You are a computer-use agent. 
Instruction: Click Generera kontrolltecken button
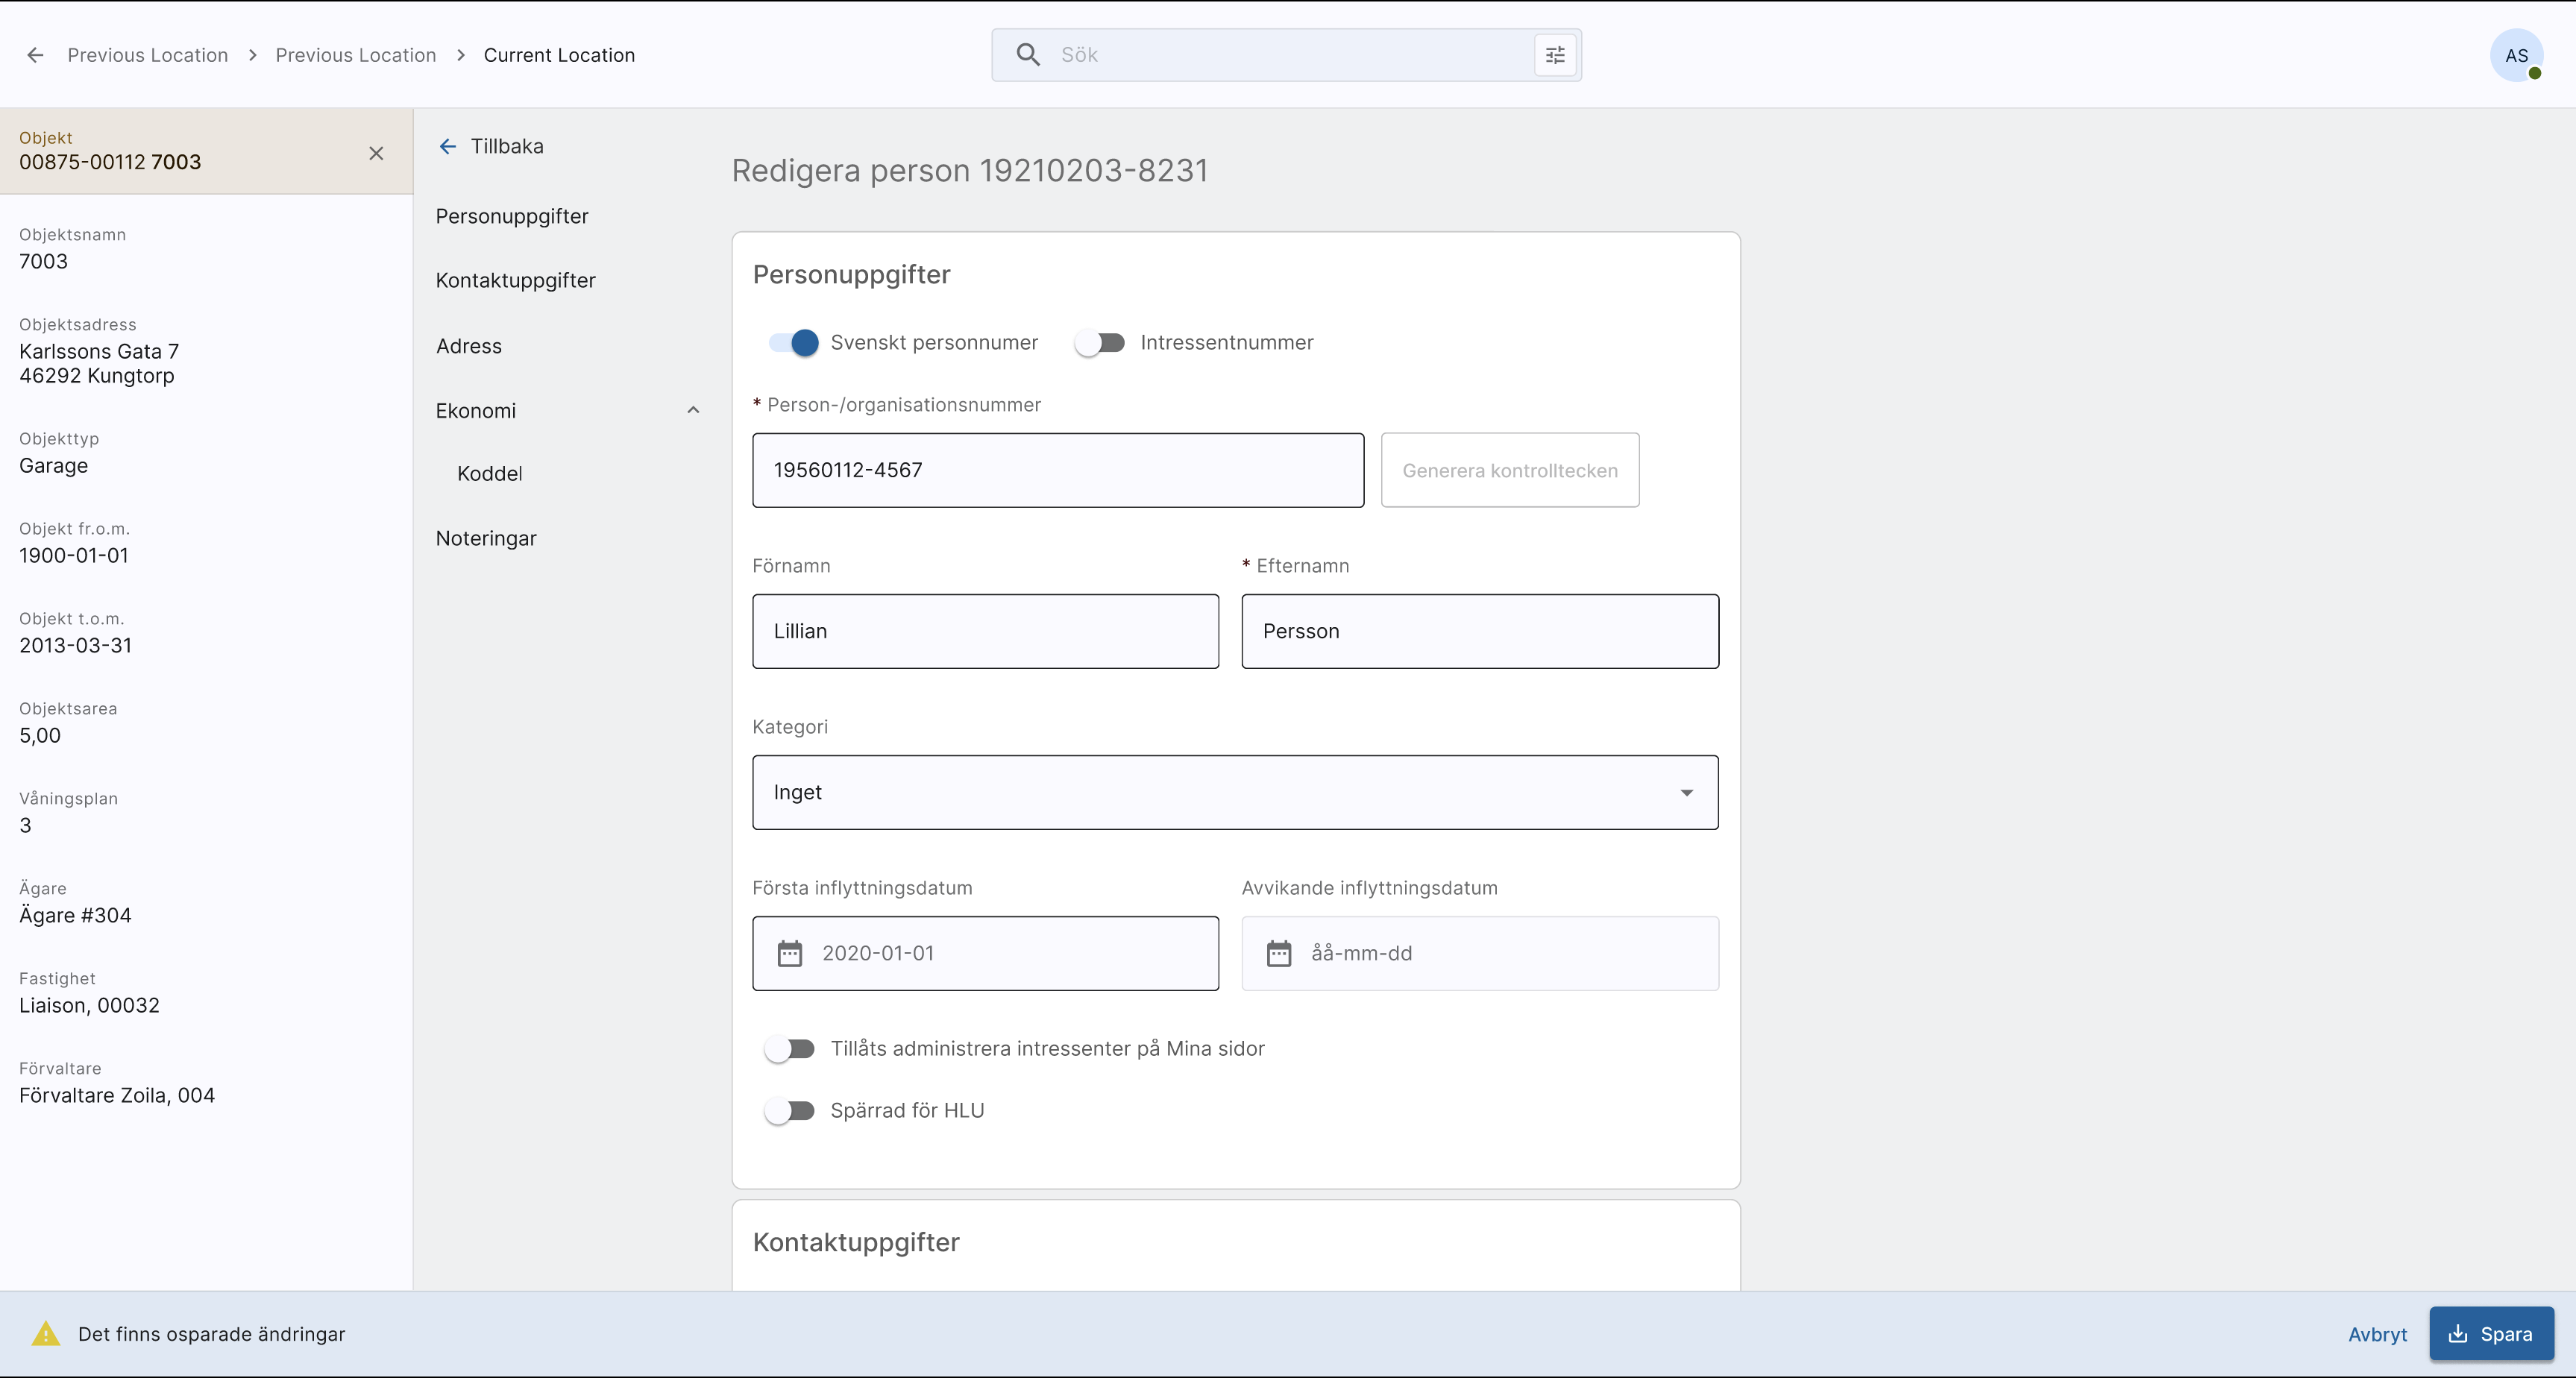(1510, 470)
